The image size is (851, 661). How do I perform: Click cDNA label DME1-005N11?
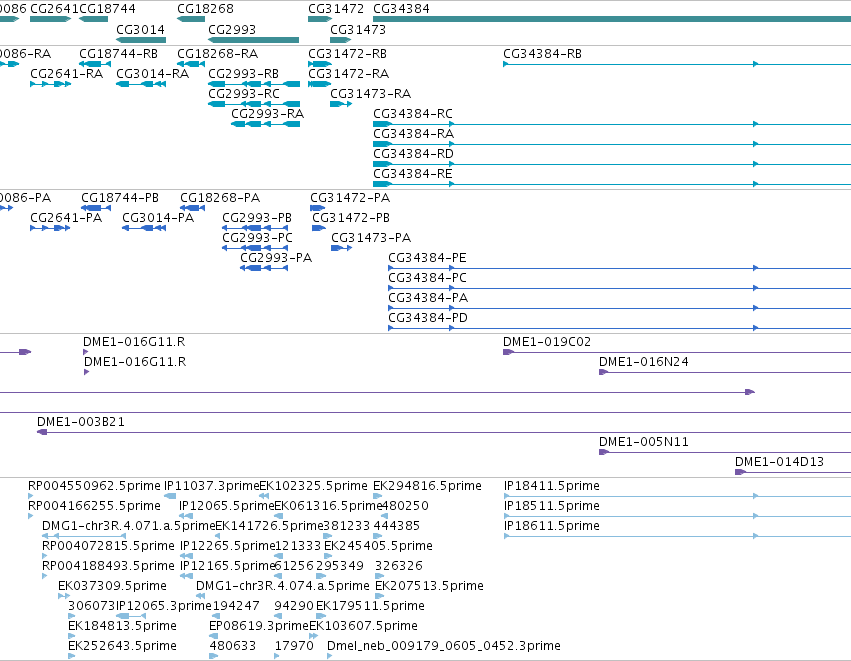click(x=644, y=442)
